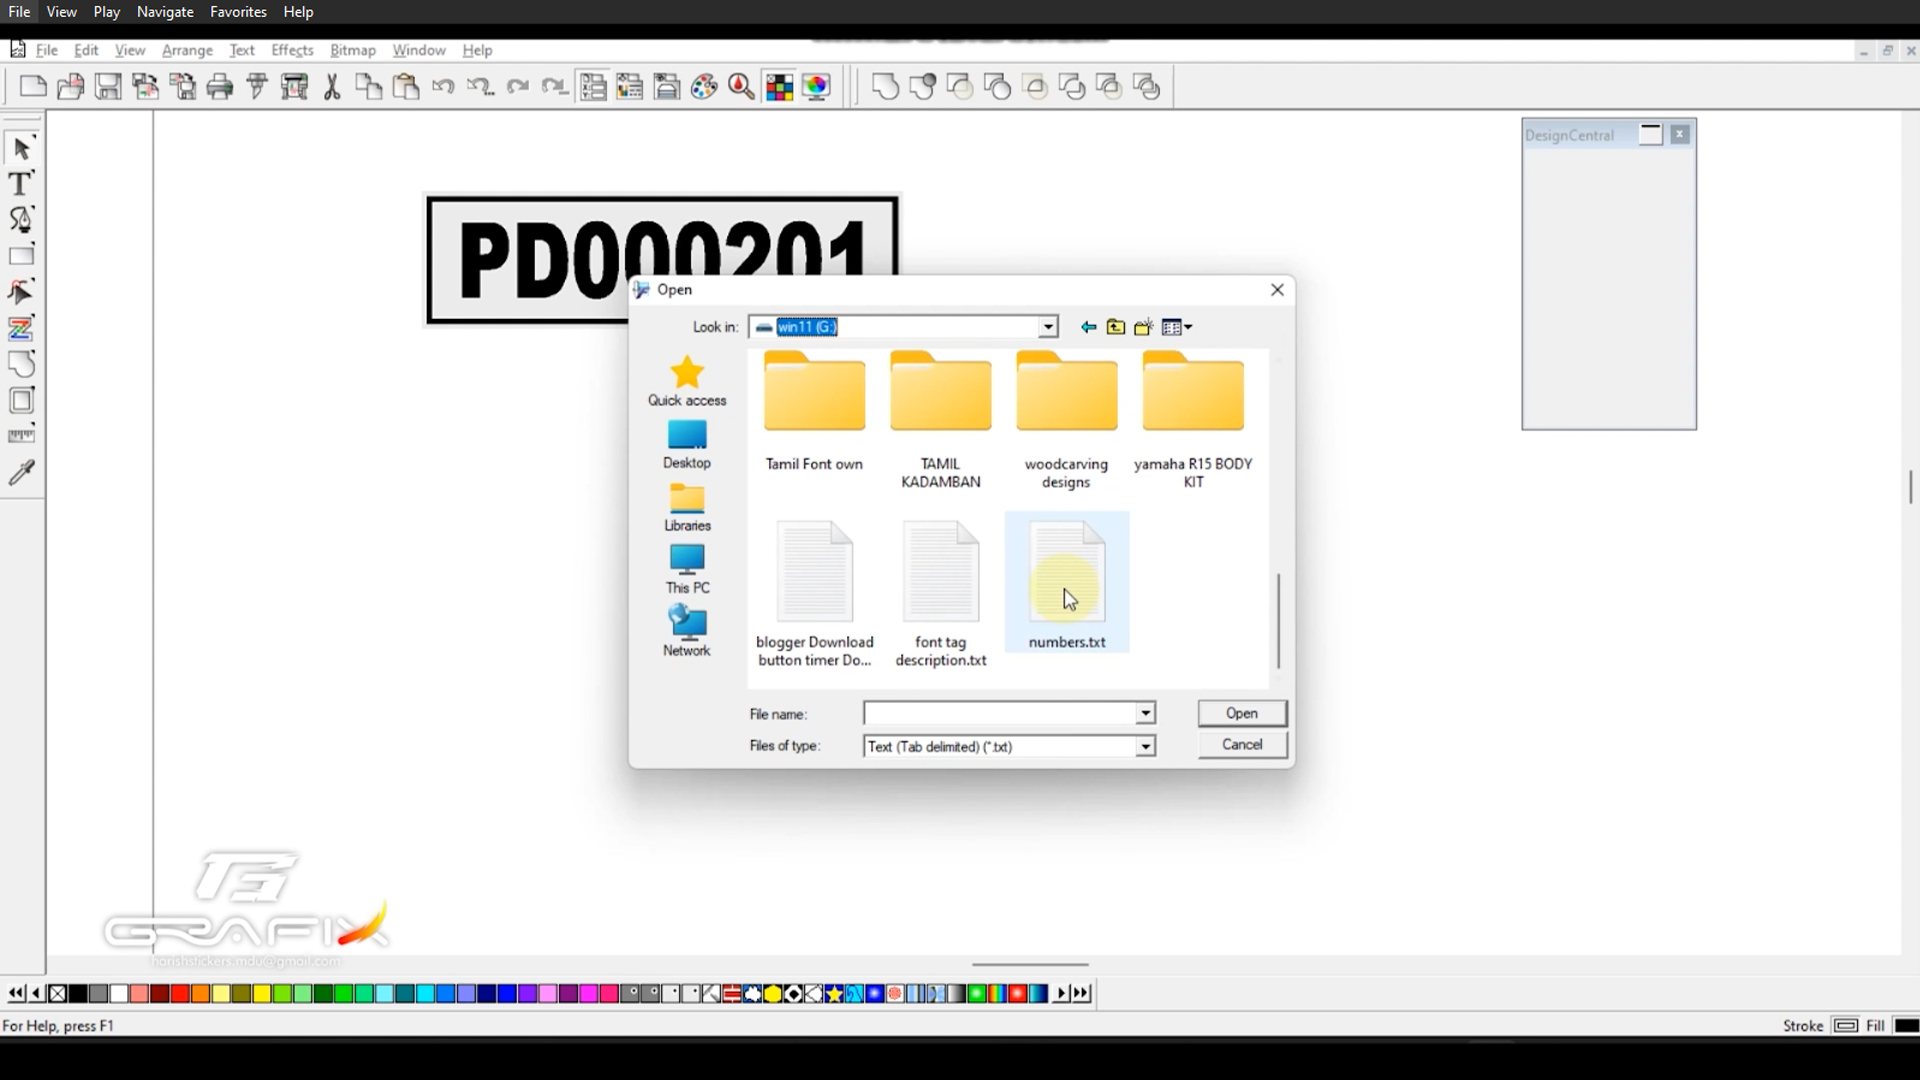Click the Open file toolbar icon
The image size is (1920, 1080).
click(x=70, y=87)
